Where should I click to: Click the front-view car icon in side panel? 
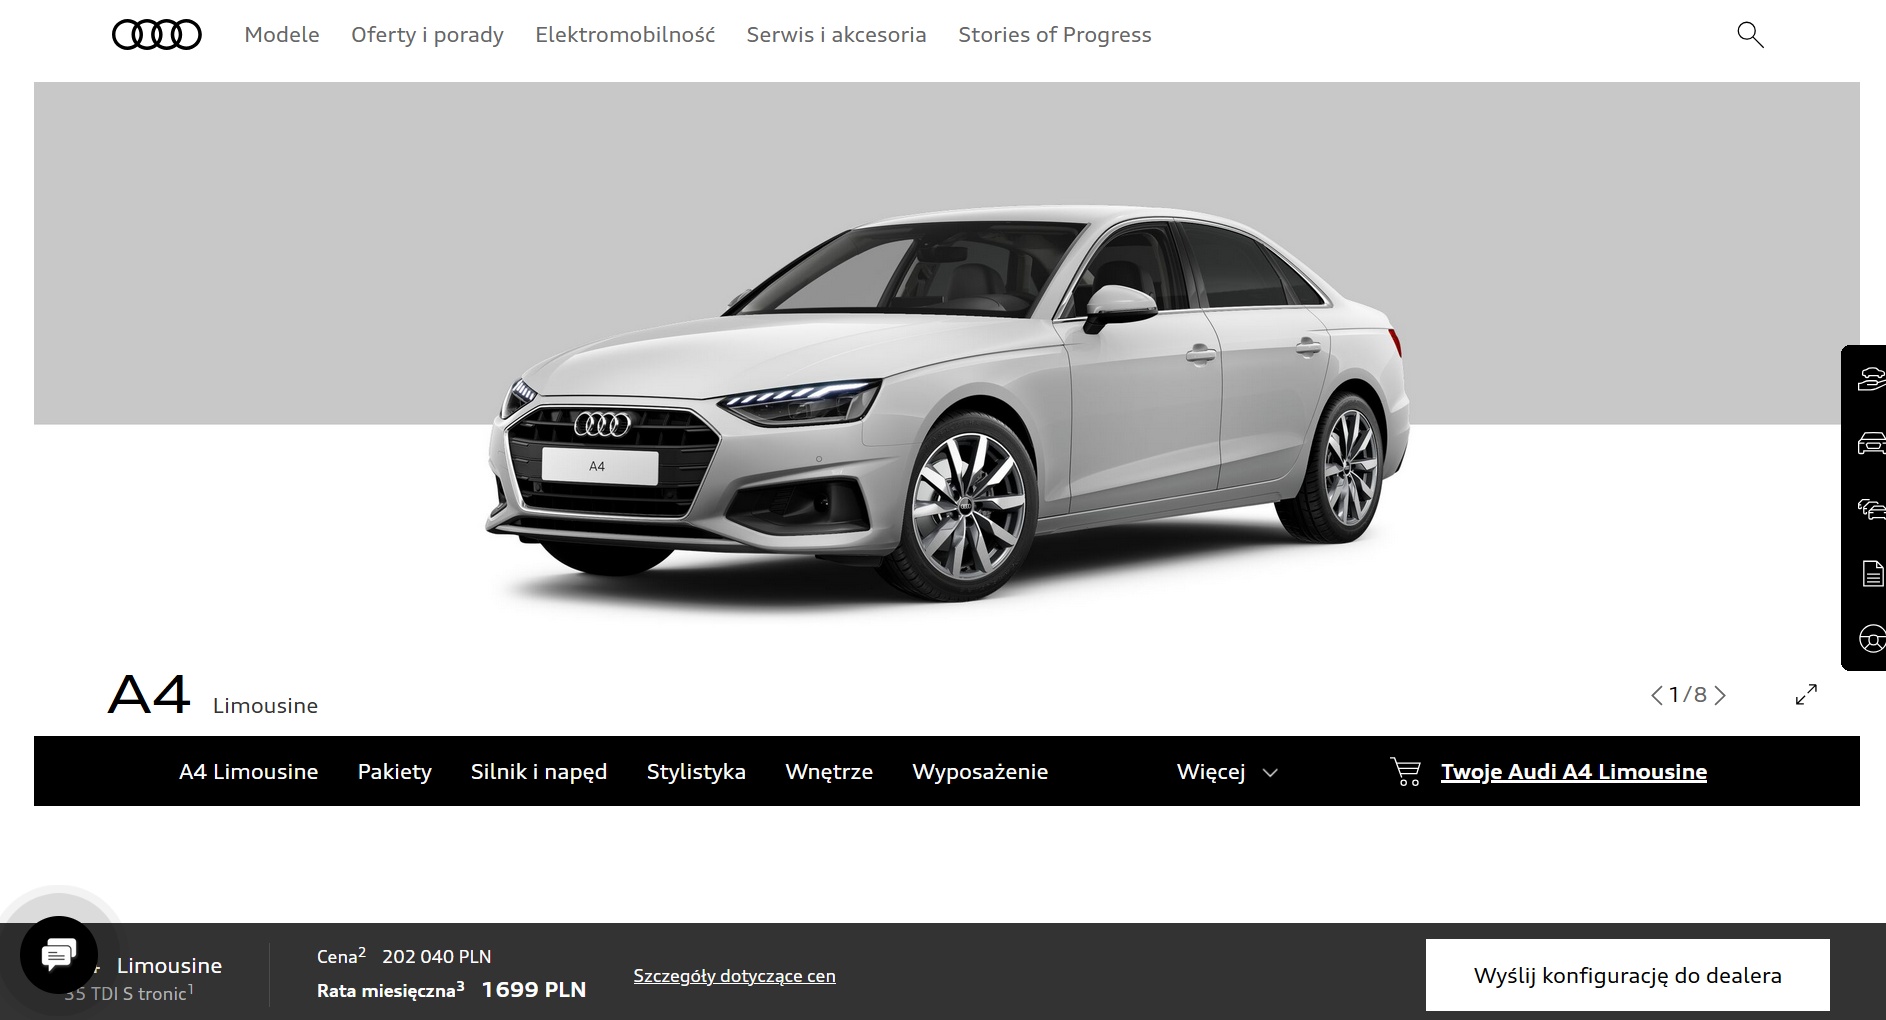[x=1871, y=443]
